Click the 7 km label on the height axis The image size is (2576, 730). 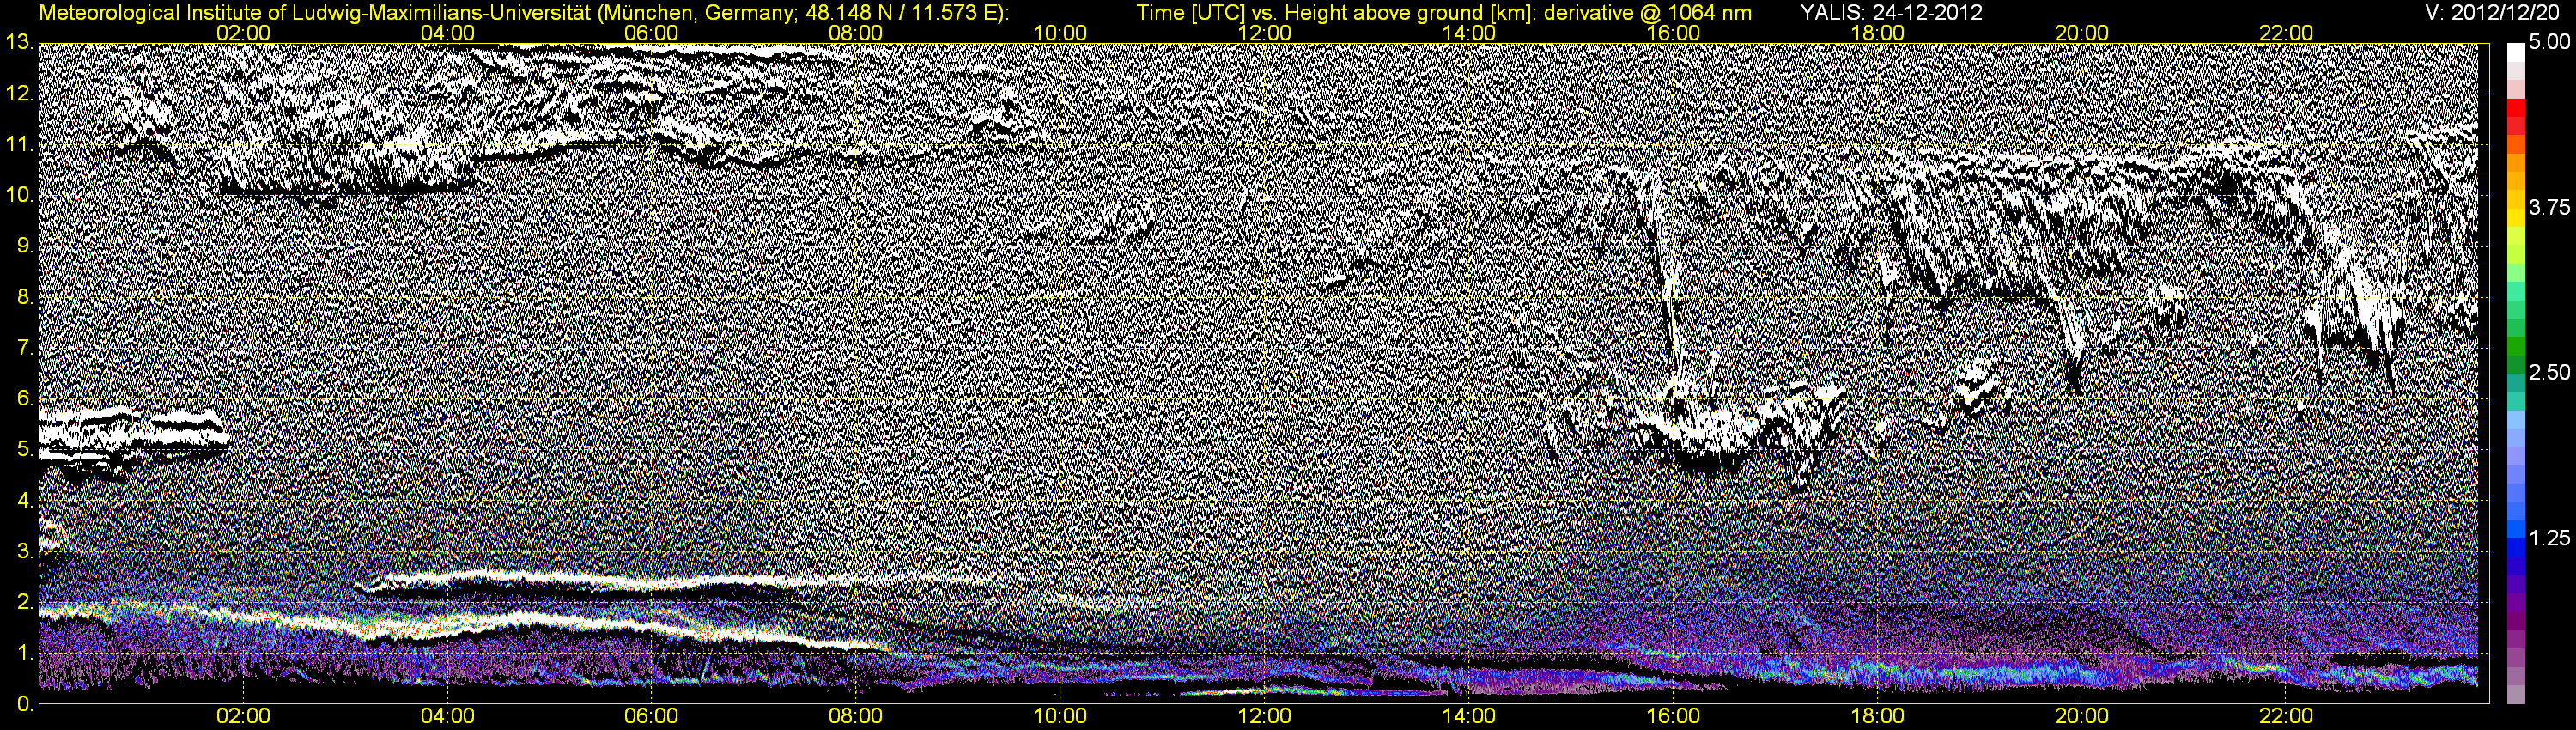25,348
